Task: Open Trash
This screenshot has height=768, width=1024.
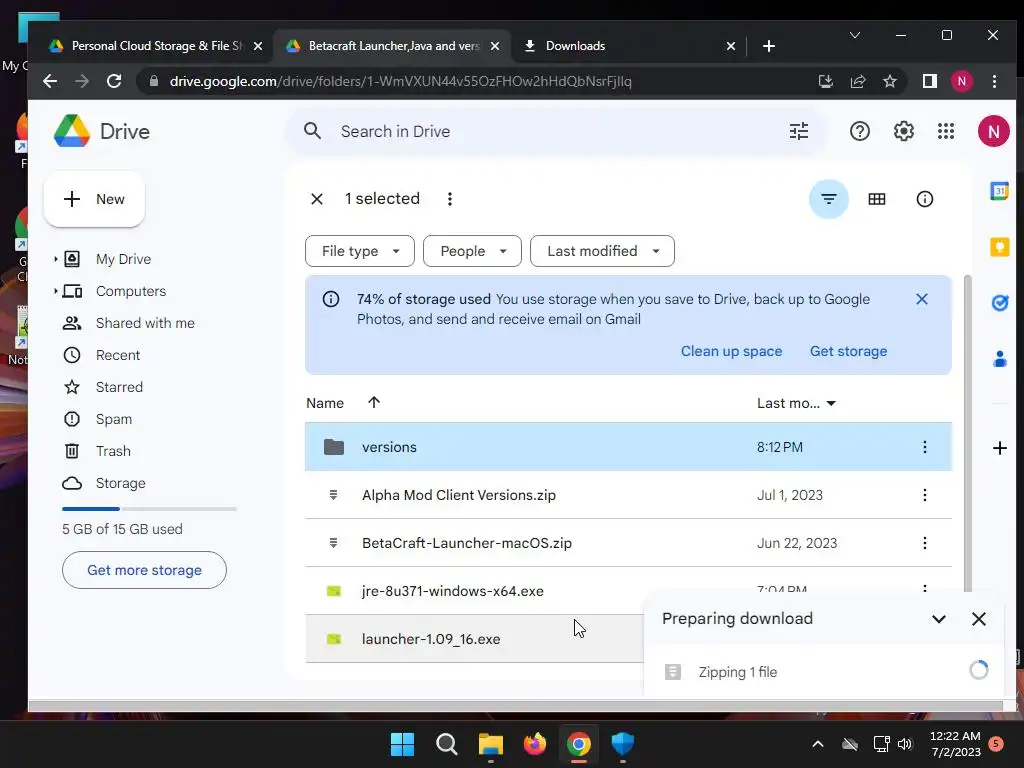Action: 113,451
